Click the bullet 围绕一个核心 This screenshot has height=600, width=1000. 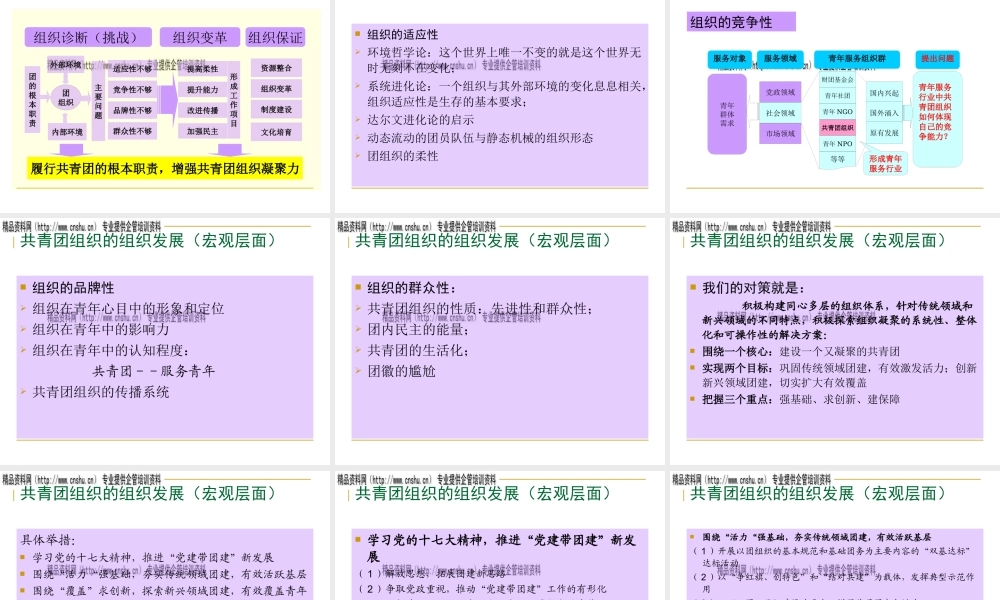click(801, 351)
